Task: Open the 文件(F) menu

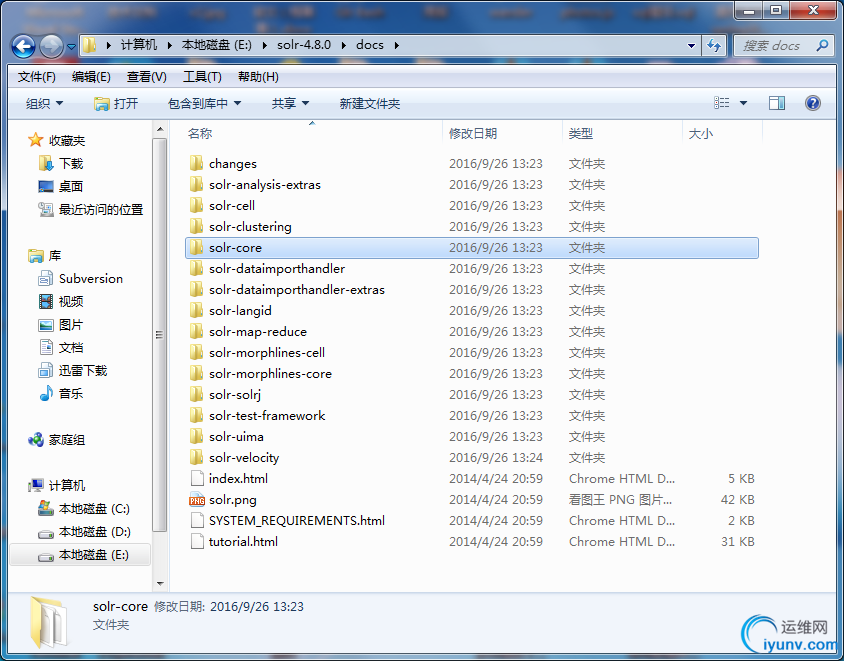Action: point(37,77)
